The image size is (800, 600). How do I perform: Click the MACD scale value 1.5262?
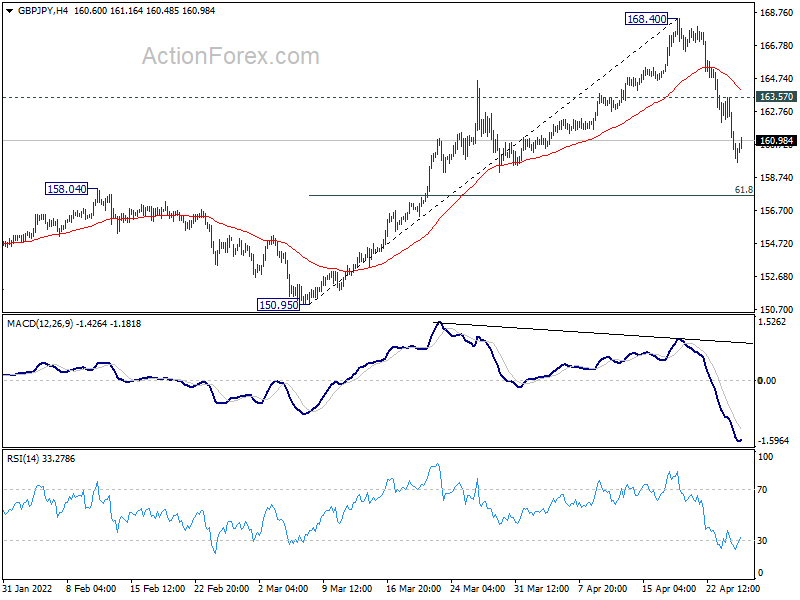(772, 322)
